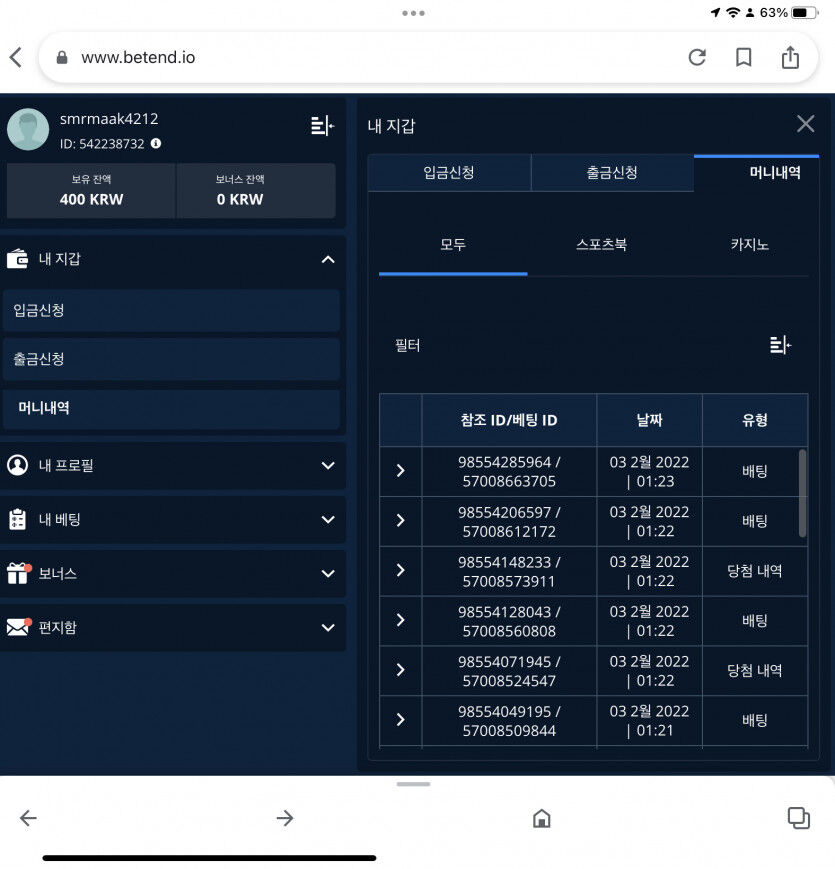Expand the 내 베팅 section chevron

pos(328,520)
